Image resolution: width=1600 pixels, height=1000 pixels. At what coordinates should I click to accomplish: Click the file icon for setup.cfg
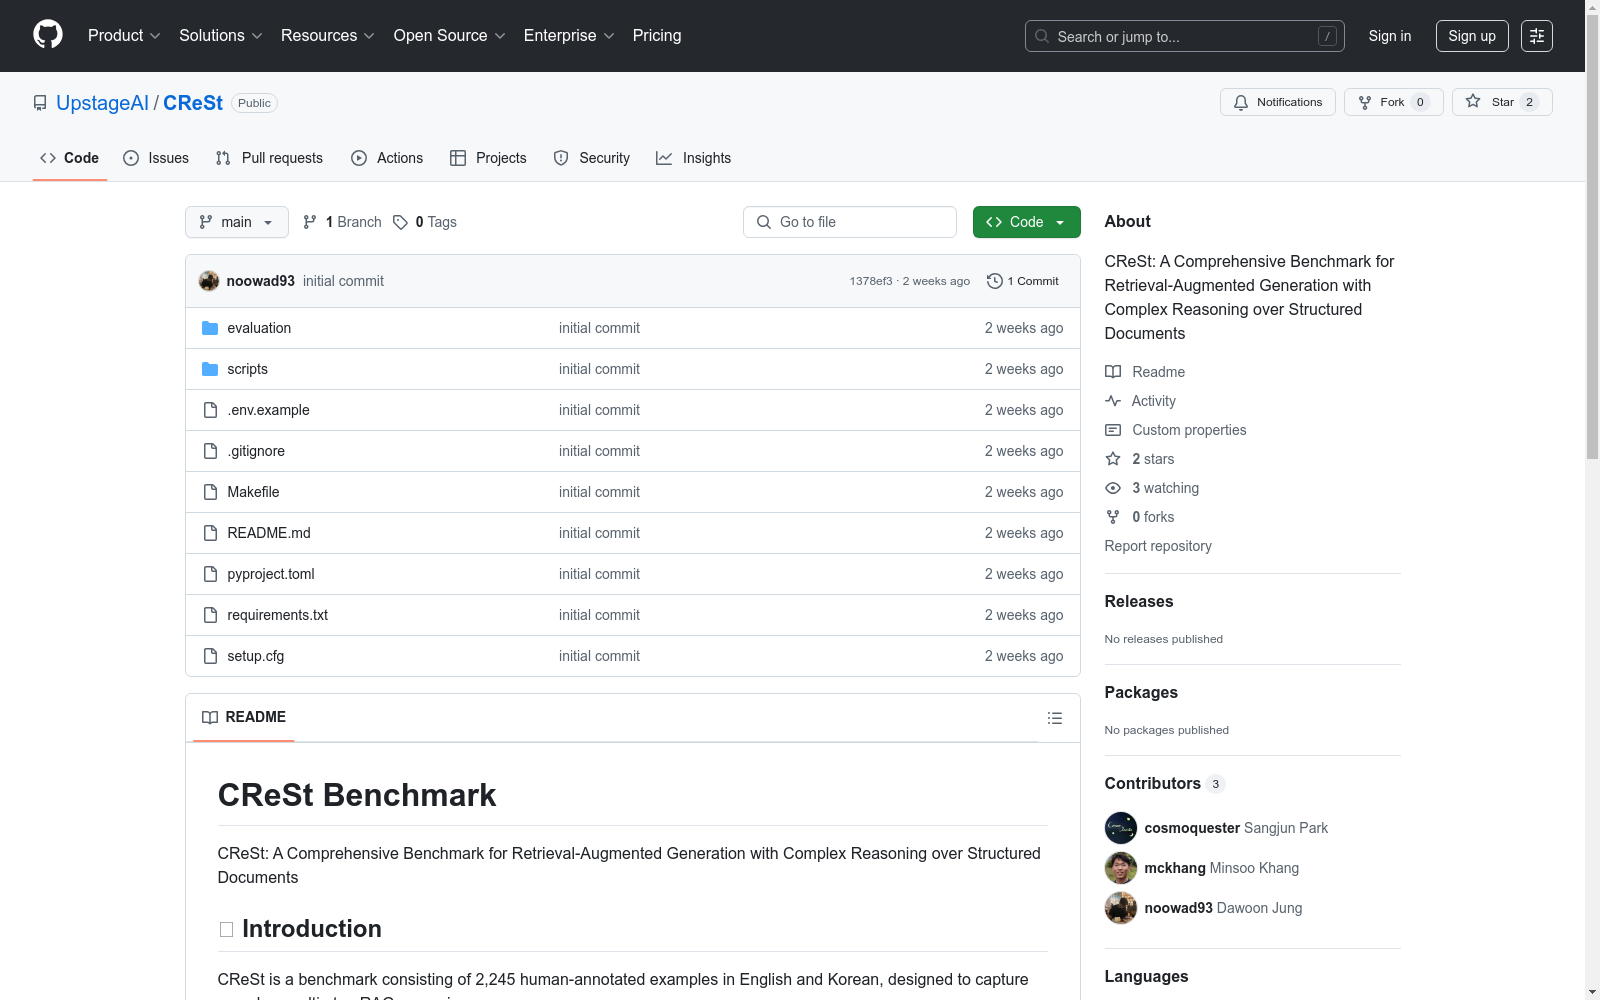pyautogui.click(x=210, y=656)
